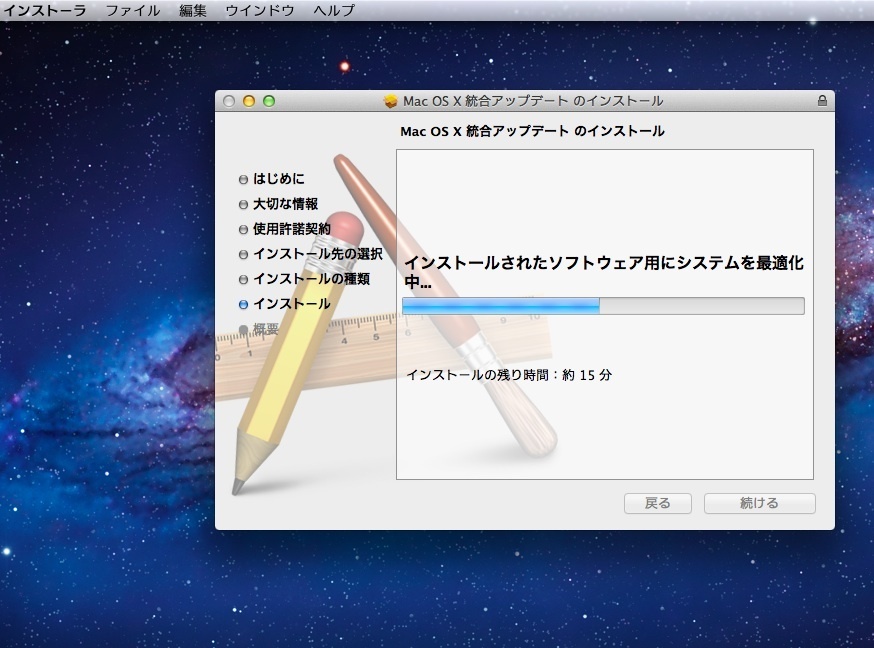Select the 大切な情報 step bullet
The width and height of the screenshot is (874, 648).
(243, 204)
